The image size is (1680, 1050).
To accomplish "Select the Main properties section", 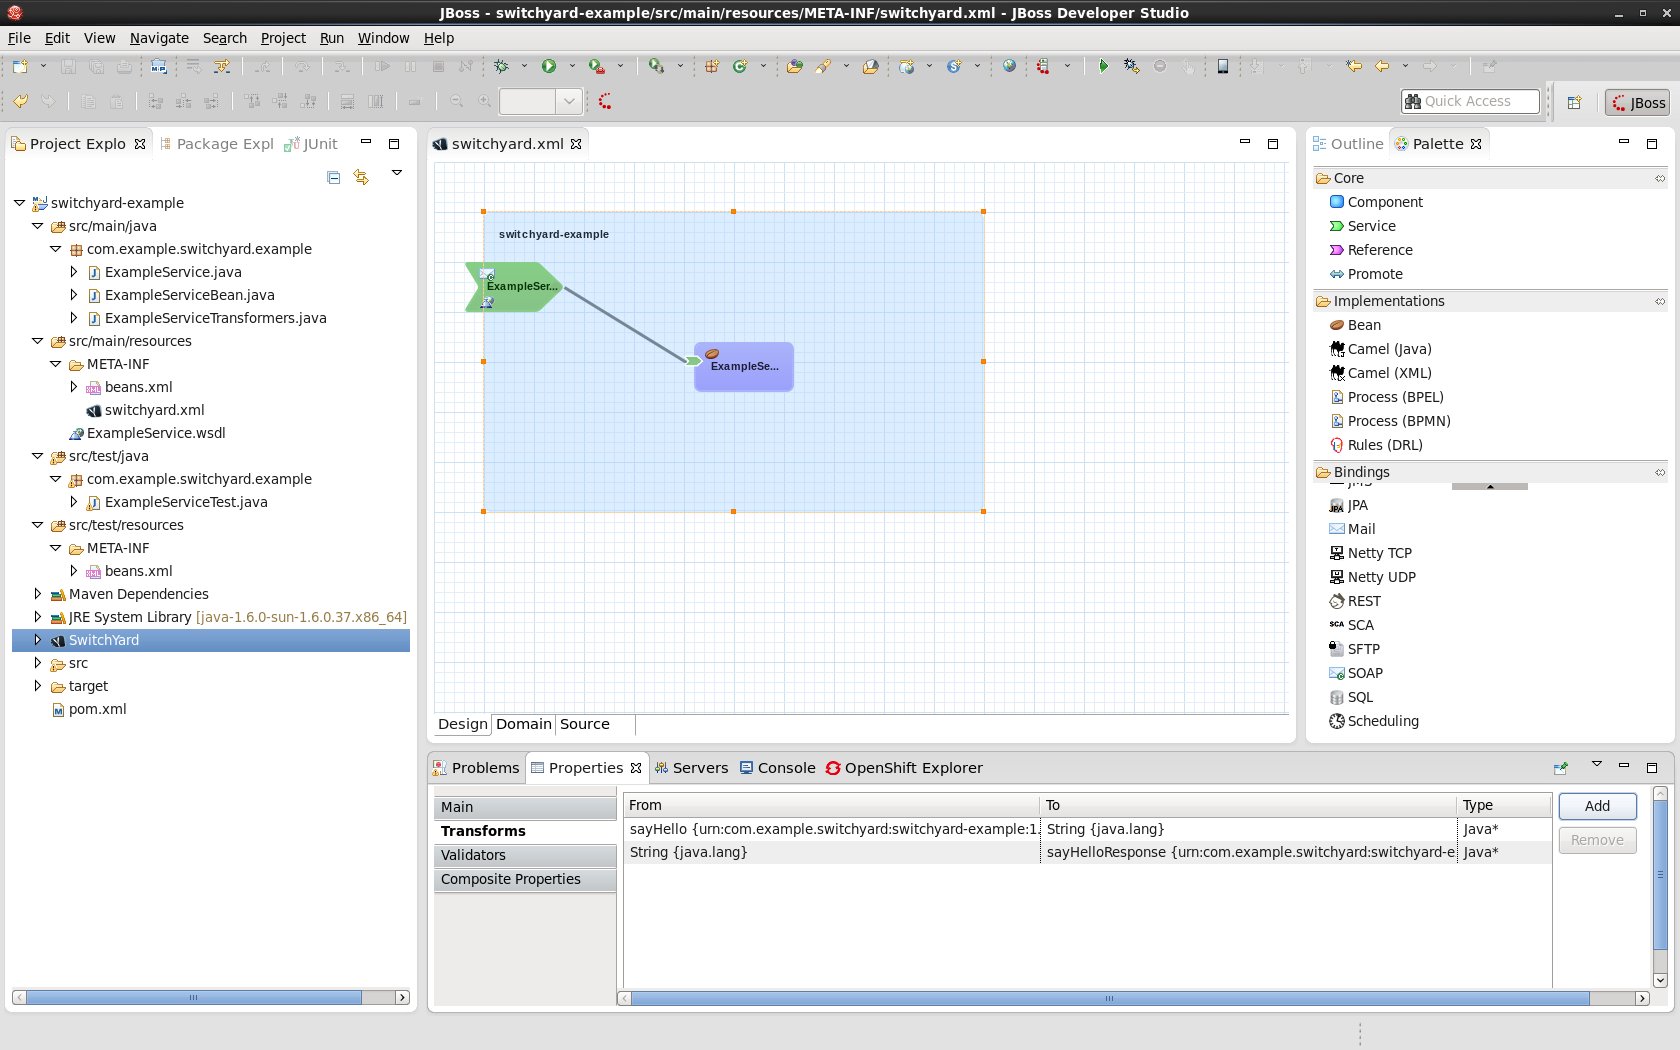I will click(525, 807).
